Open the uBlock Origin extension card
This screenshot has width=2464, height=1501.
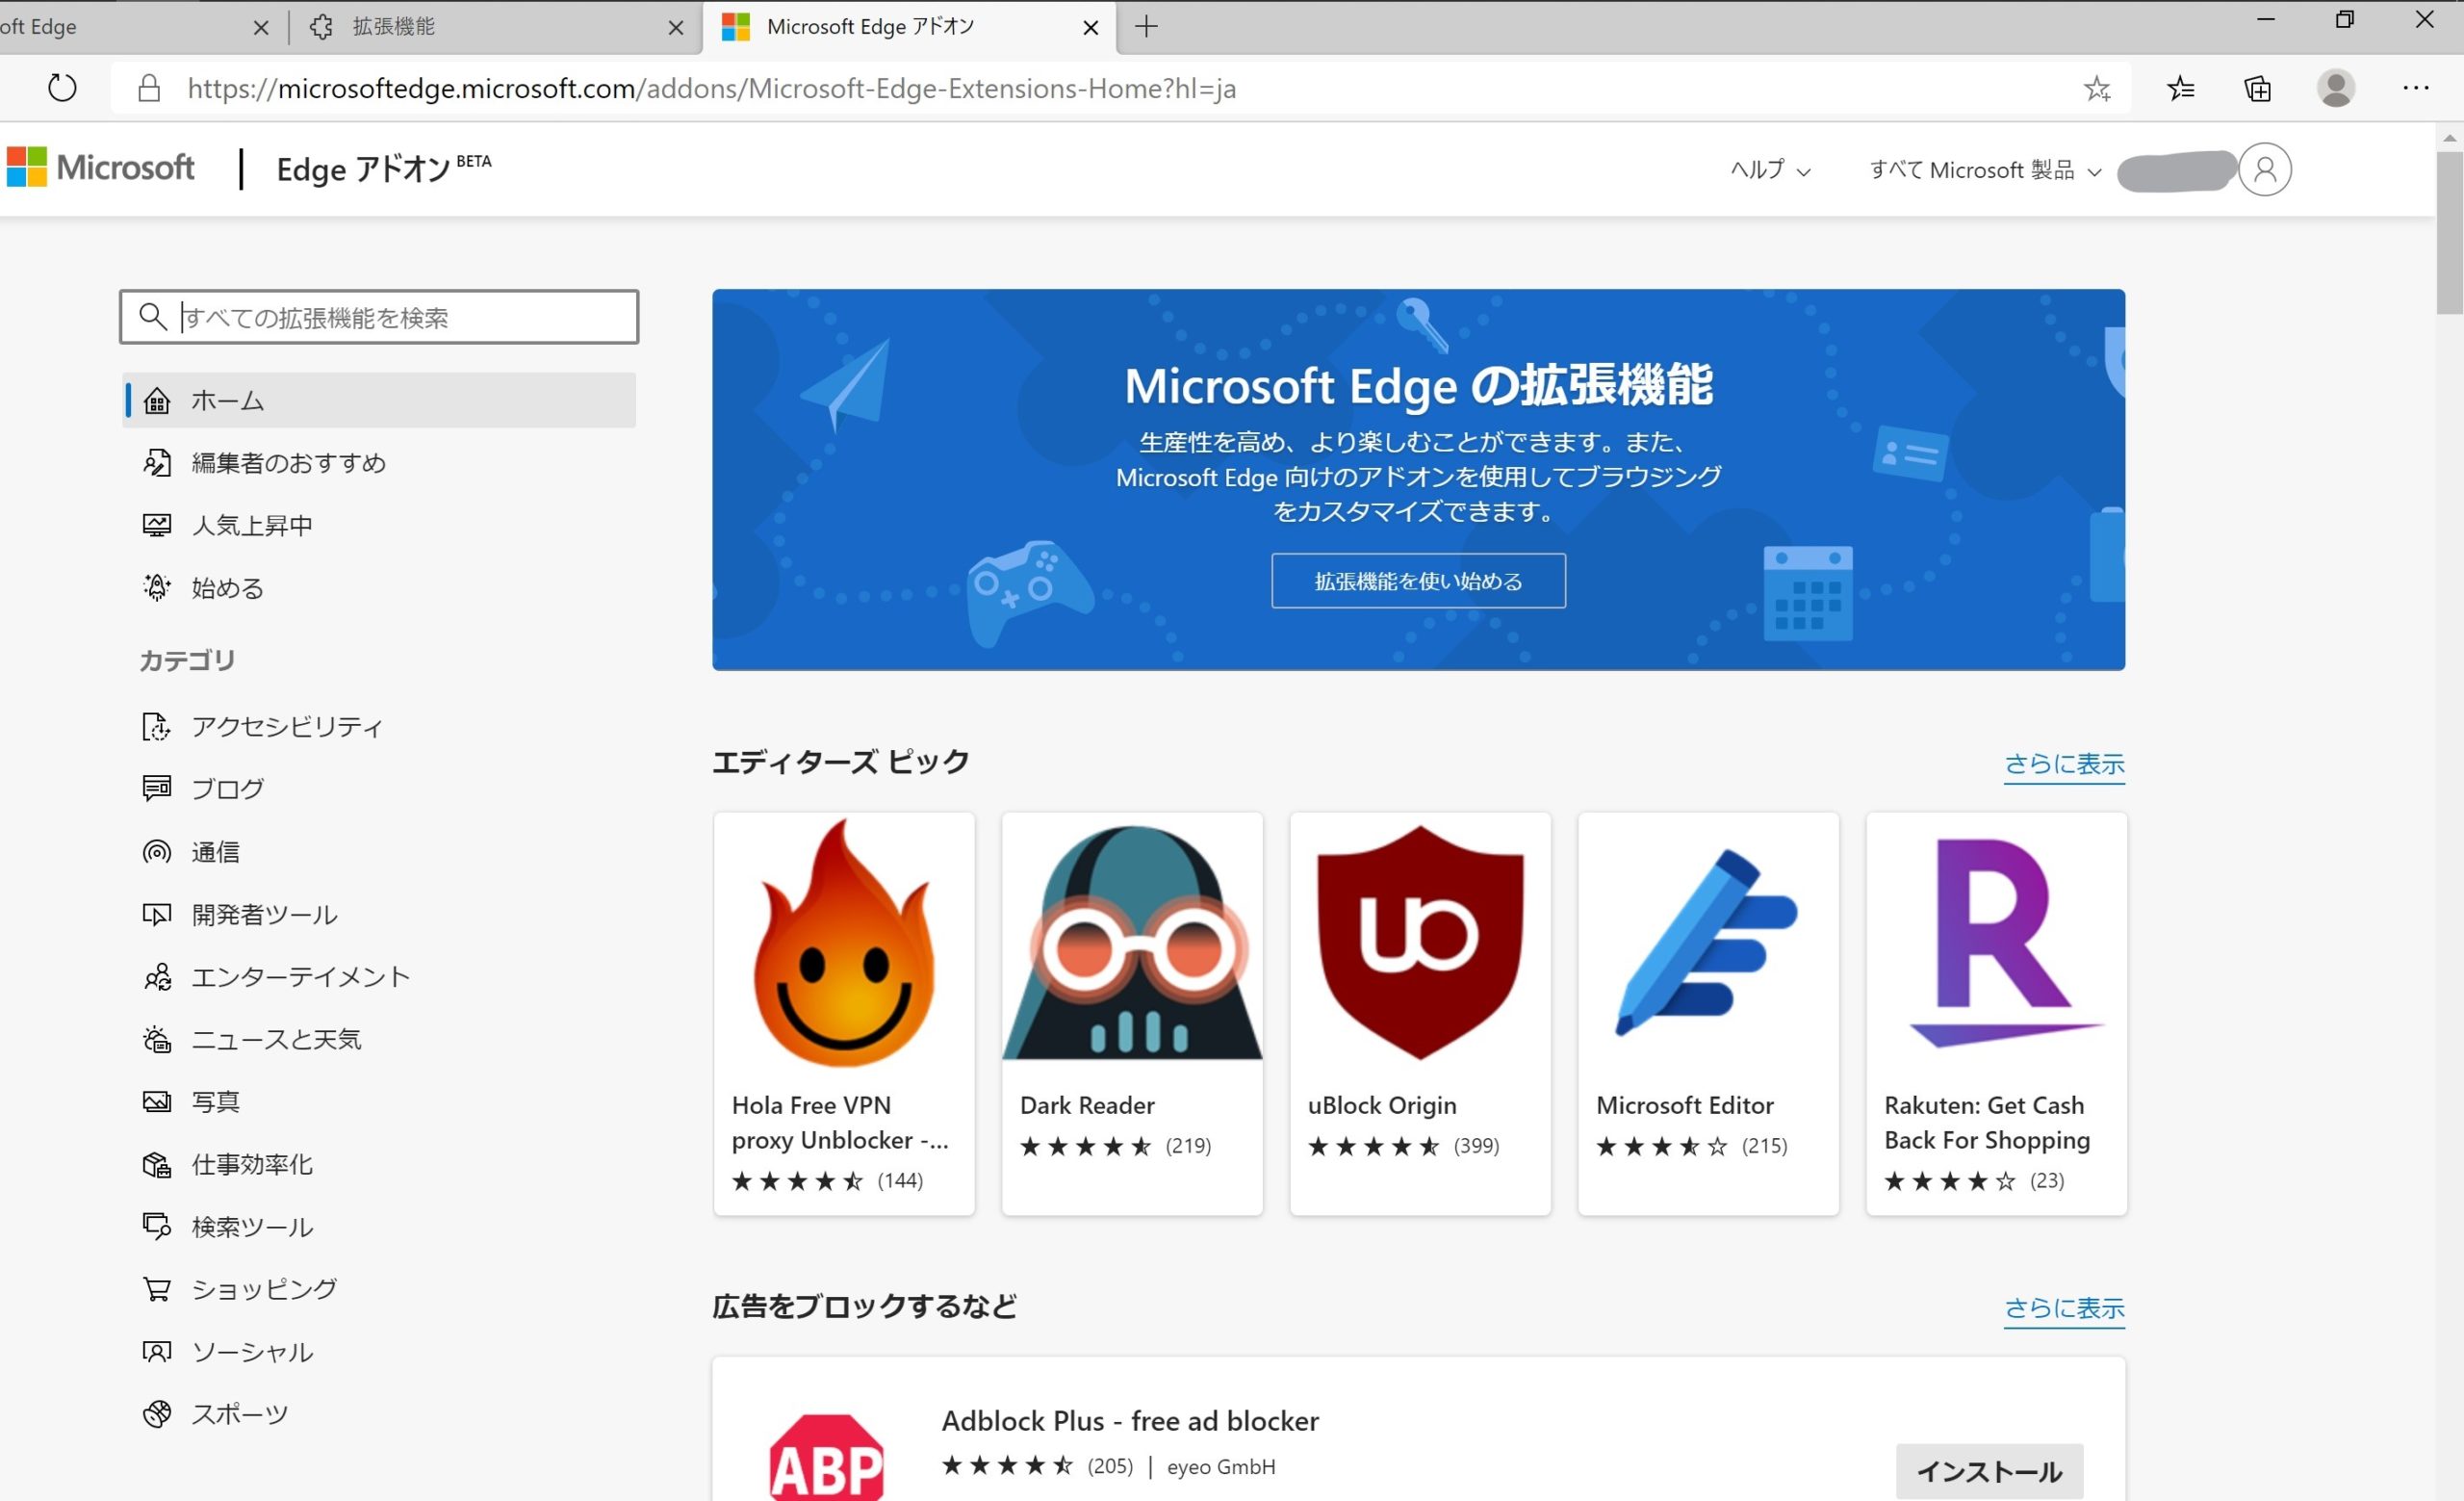click(1420, 1014)
